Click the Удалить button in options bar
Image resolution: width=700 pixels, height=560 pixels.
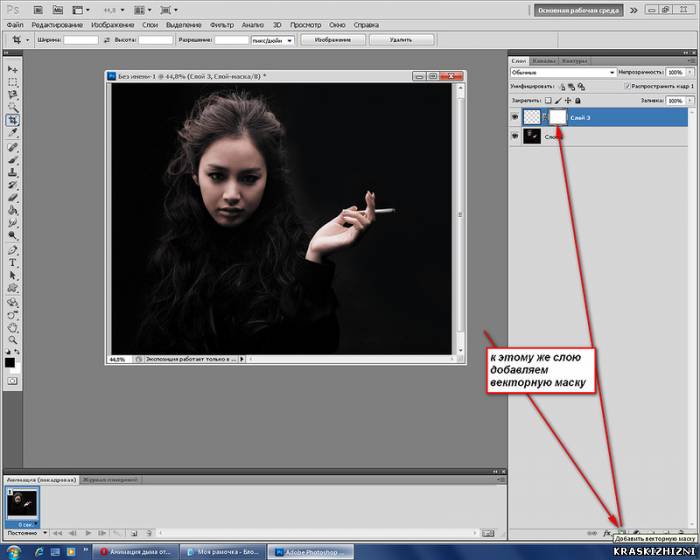401,40
